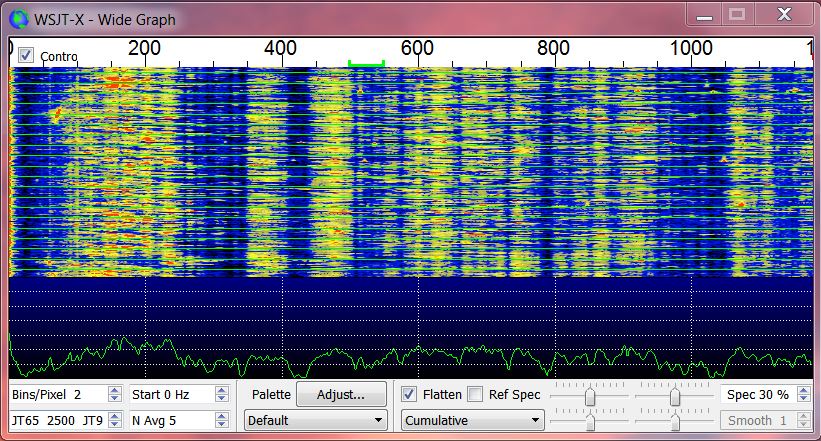Click the green frequency marker on the scale
The image size is (821, 441).
pyautogui.click(x=366, y=64)
